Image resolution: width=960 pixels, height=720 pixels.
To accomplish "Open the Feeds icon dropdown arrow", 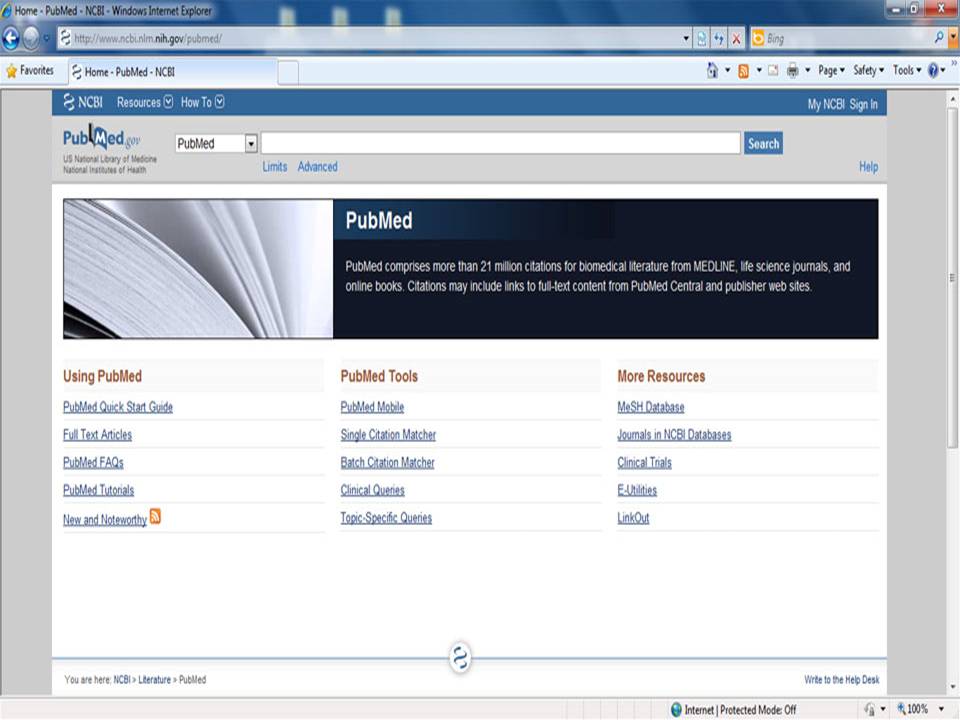I will pyautogui.click(x=759, y=70).
